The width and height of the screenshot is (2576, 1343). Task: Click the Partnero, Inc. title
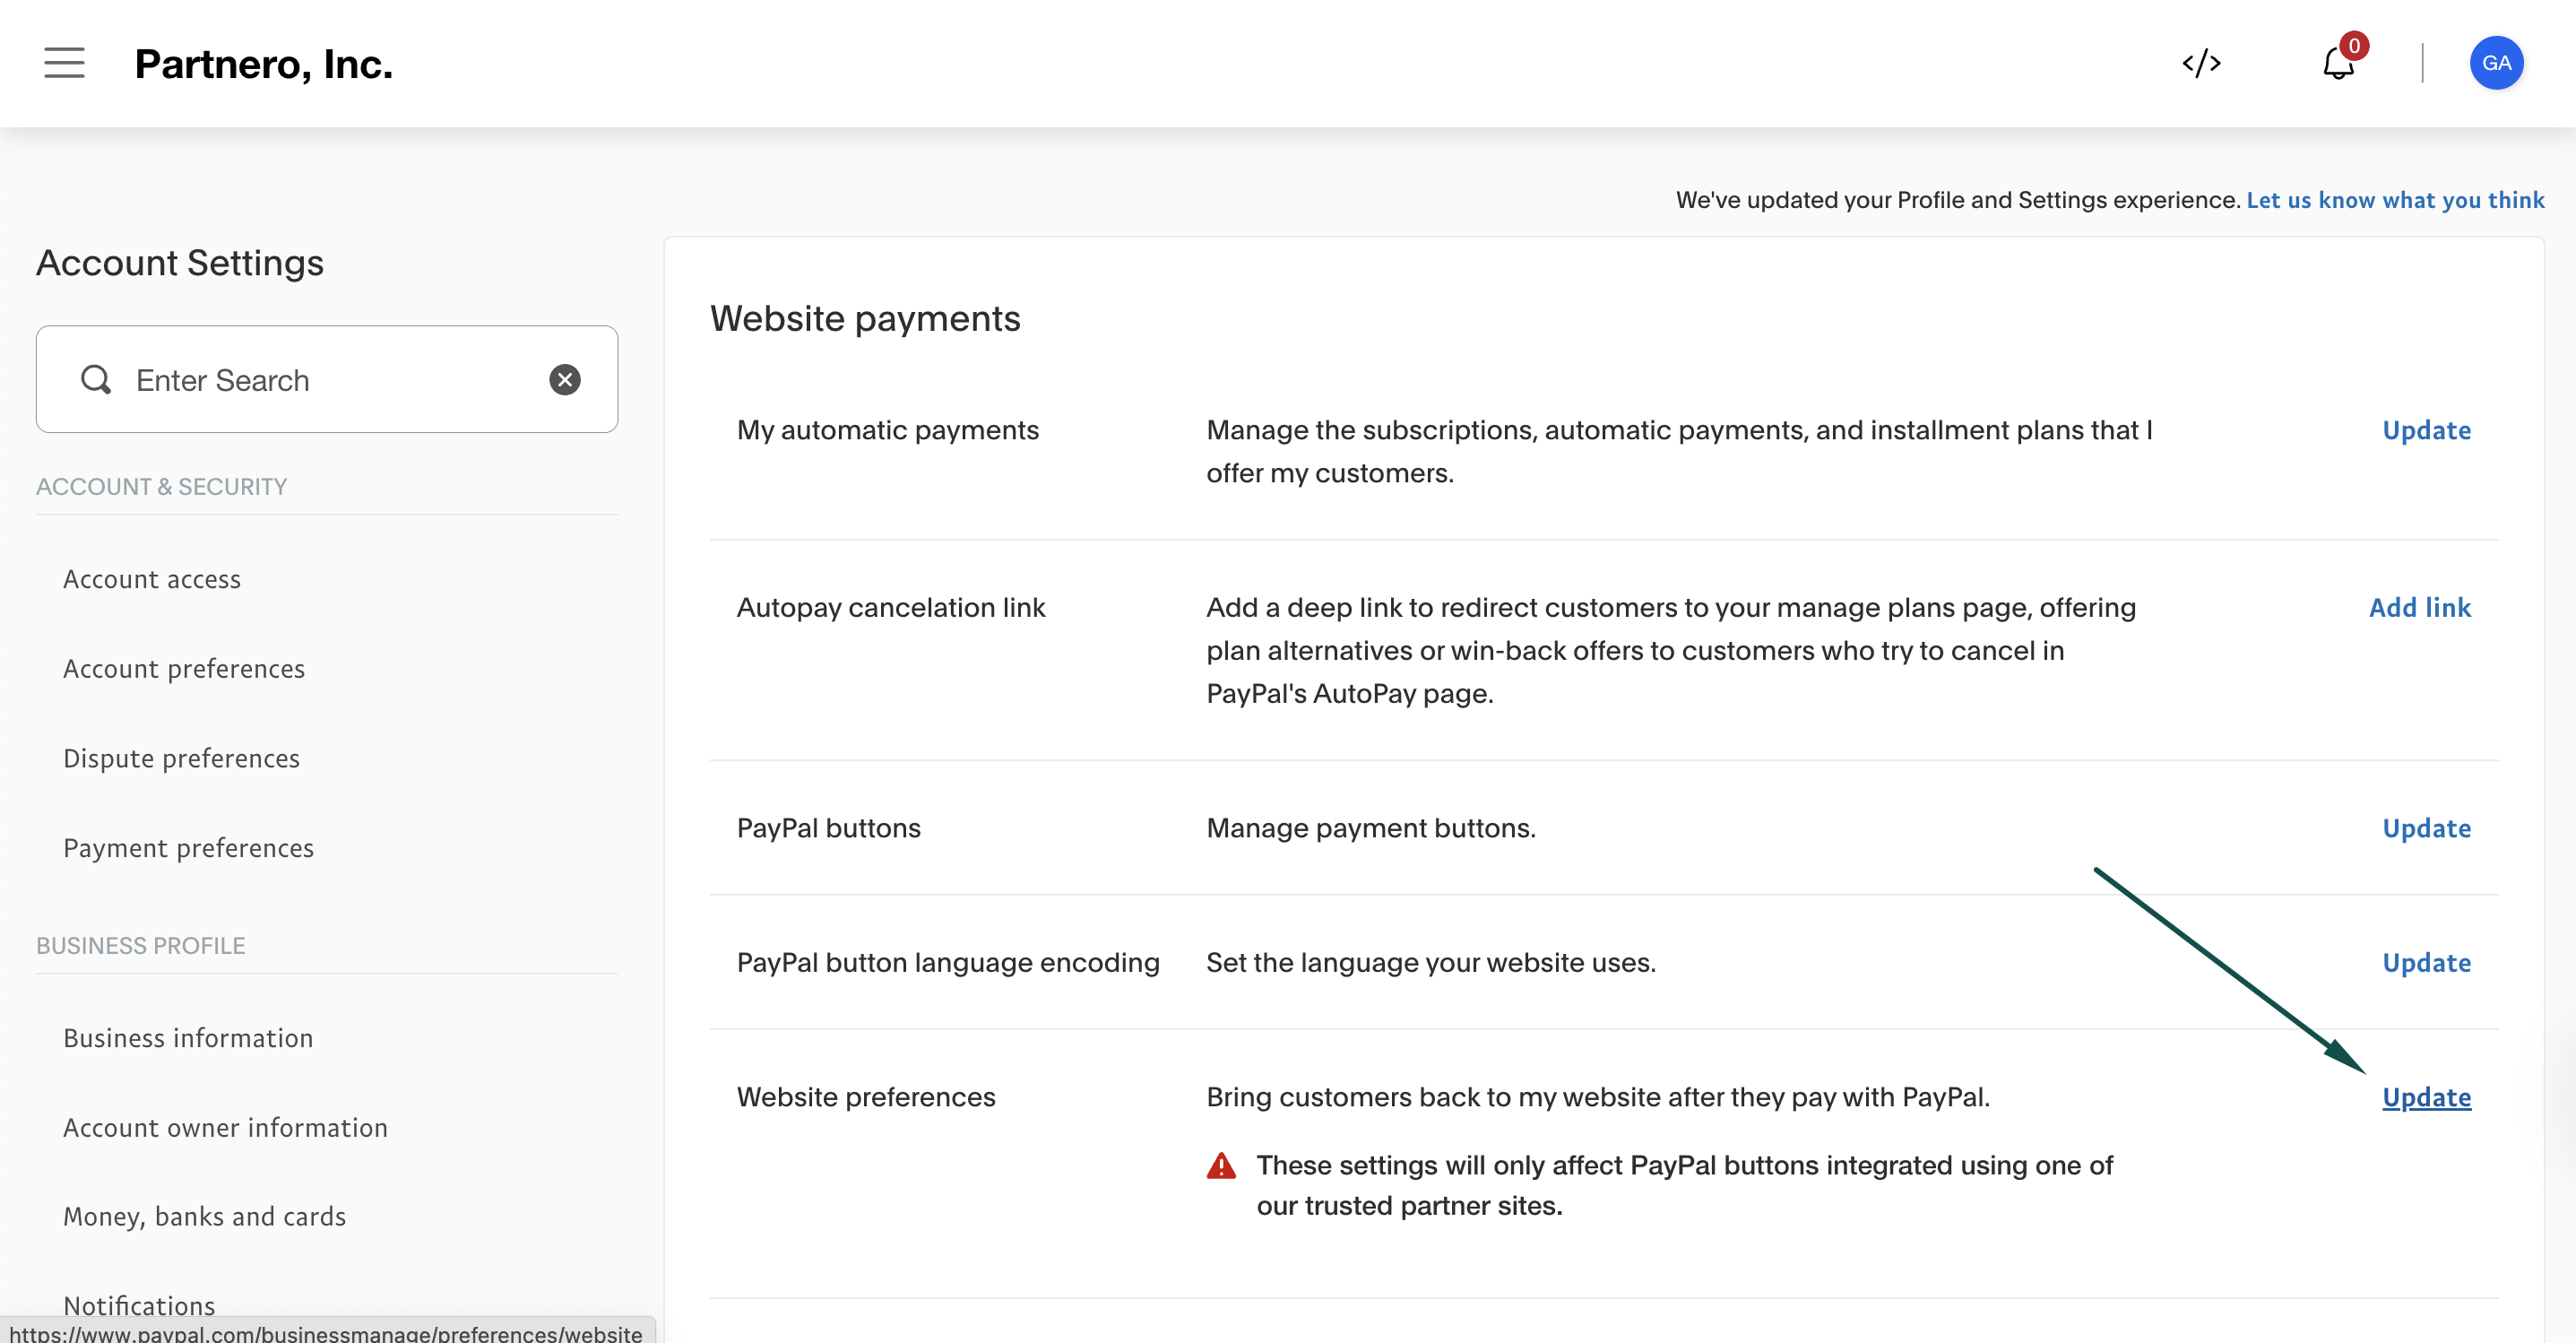[264, 64]
